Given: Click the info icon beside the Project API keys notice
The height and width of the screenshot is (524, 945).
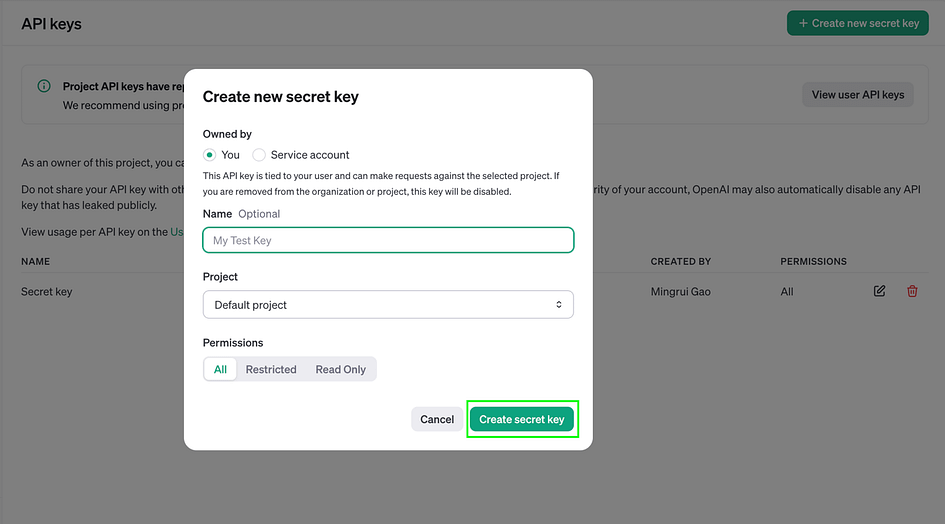Looking at the screenshot, I should click(44, 86).
